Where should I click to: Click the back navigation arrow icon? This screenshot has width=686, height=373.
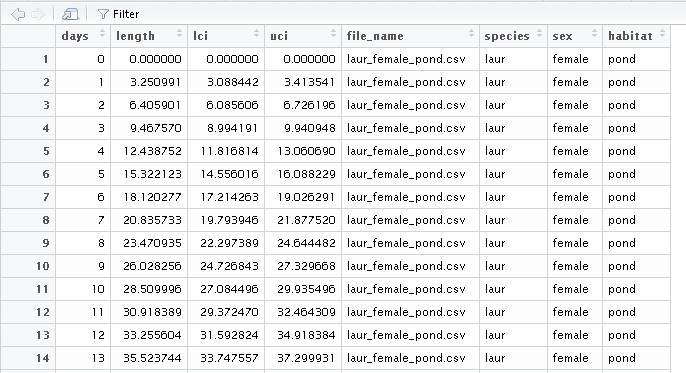point(18,14)
